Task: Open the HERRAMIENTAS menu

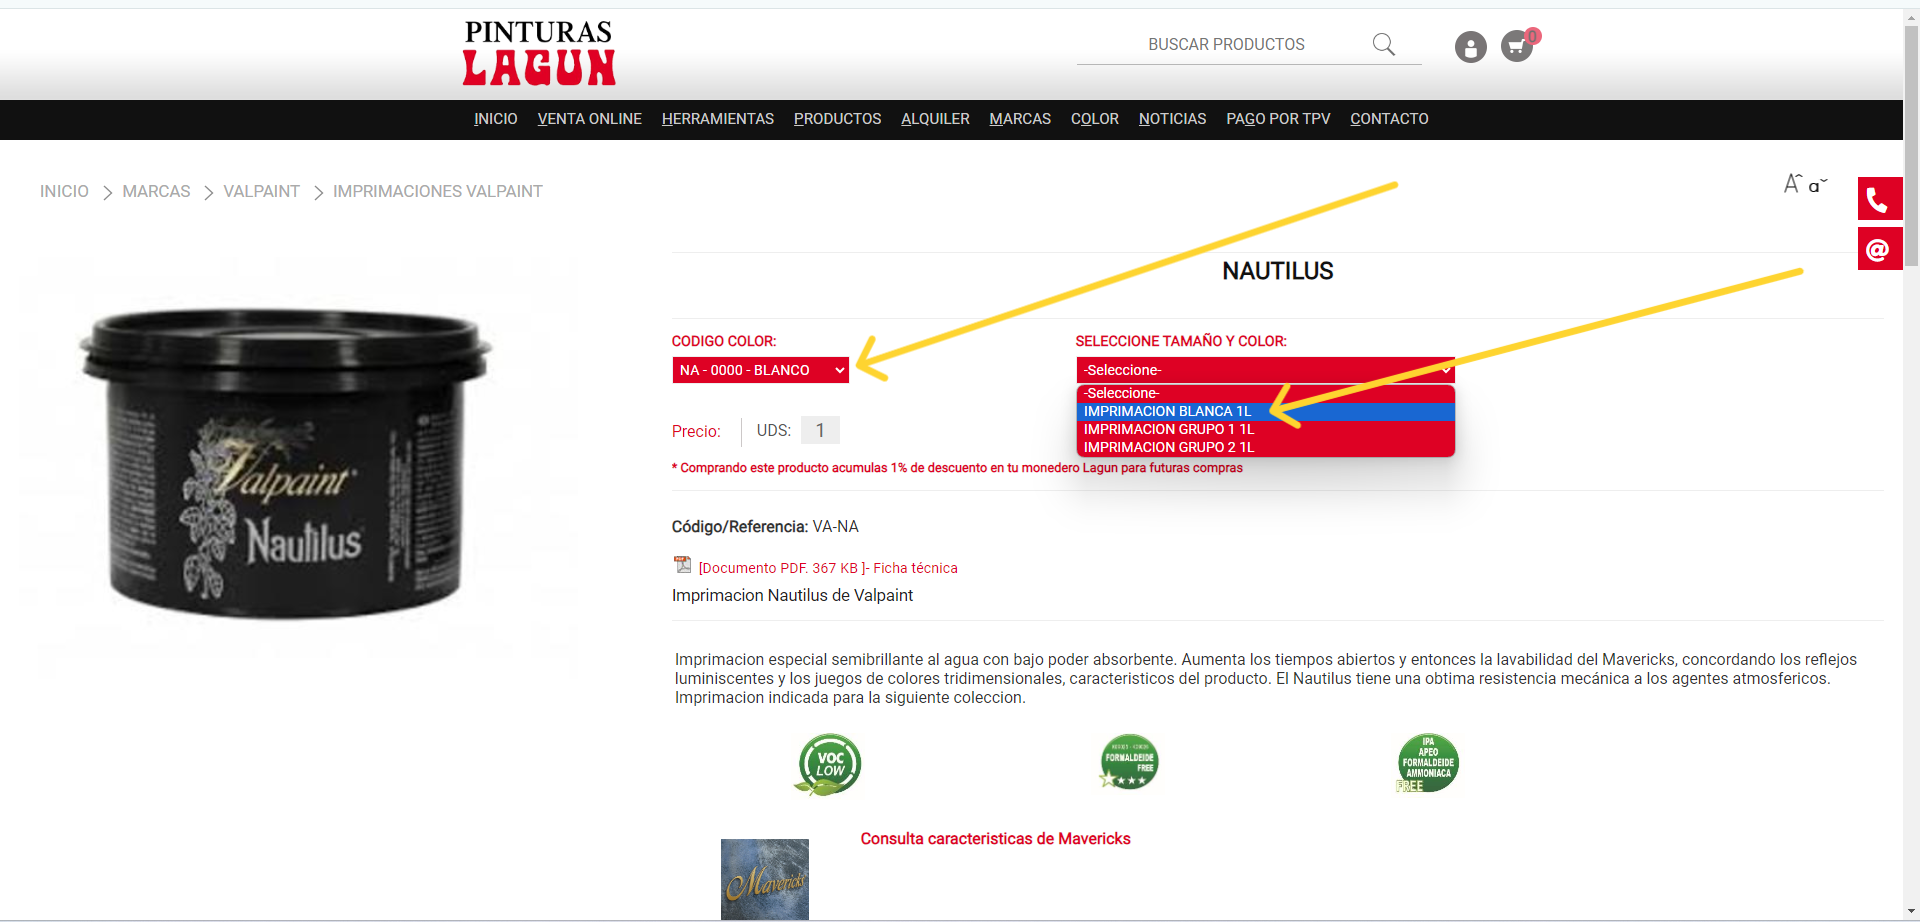Action: tap(717, 119)
